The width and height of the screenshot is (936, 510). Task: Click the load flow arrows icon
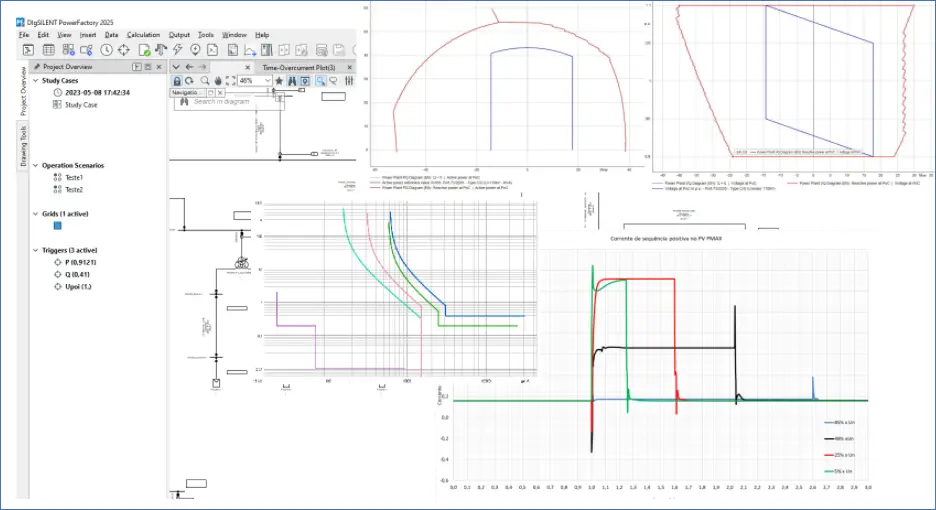click(161, 50)
